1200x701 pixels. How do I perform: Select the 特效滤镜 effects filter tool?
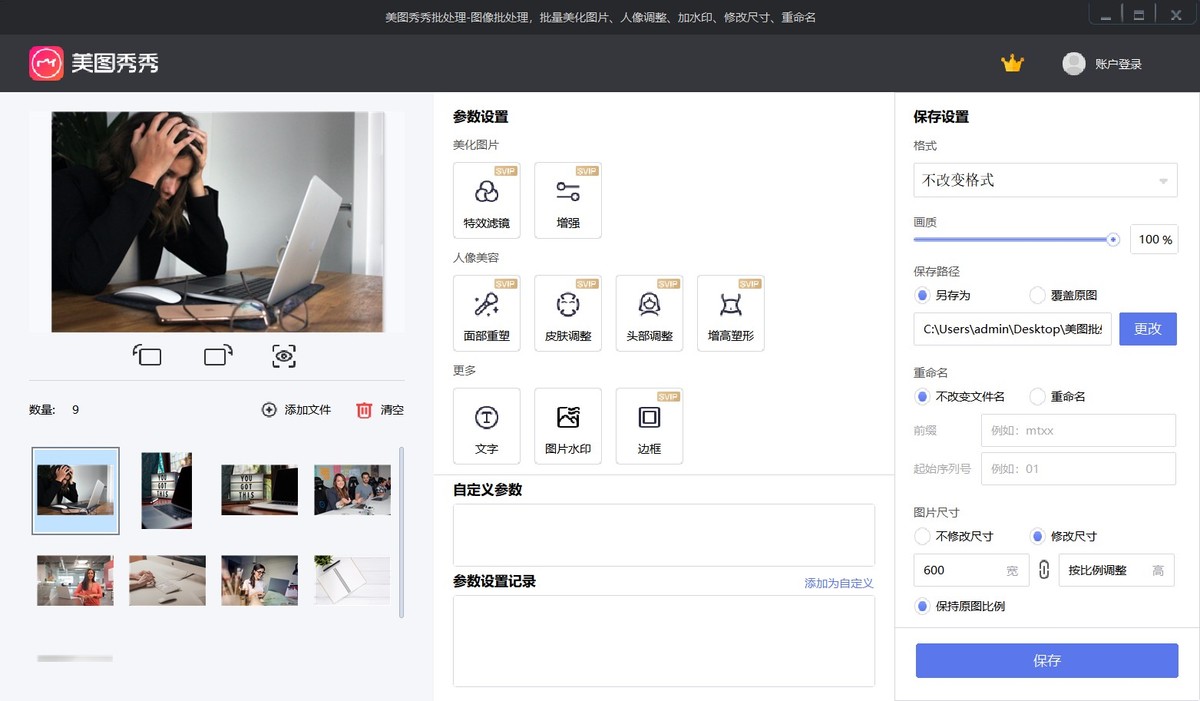pos(487,200)
